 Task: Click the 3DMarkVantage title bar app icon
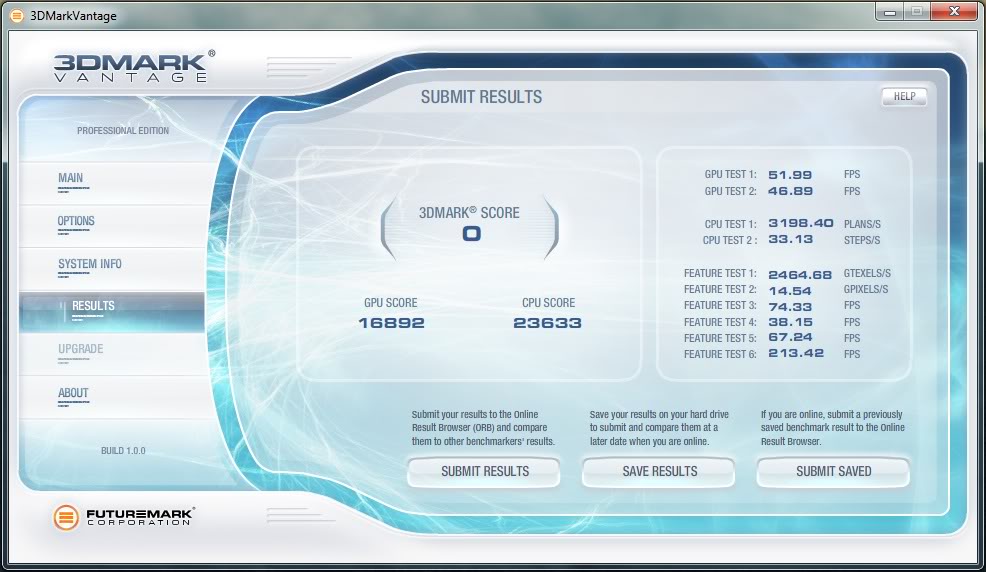[x=17, y=15]
